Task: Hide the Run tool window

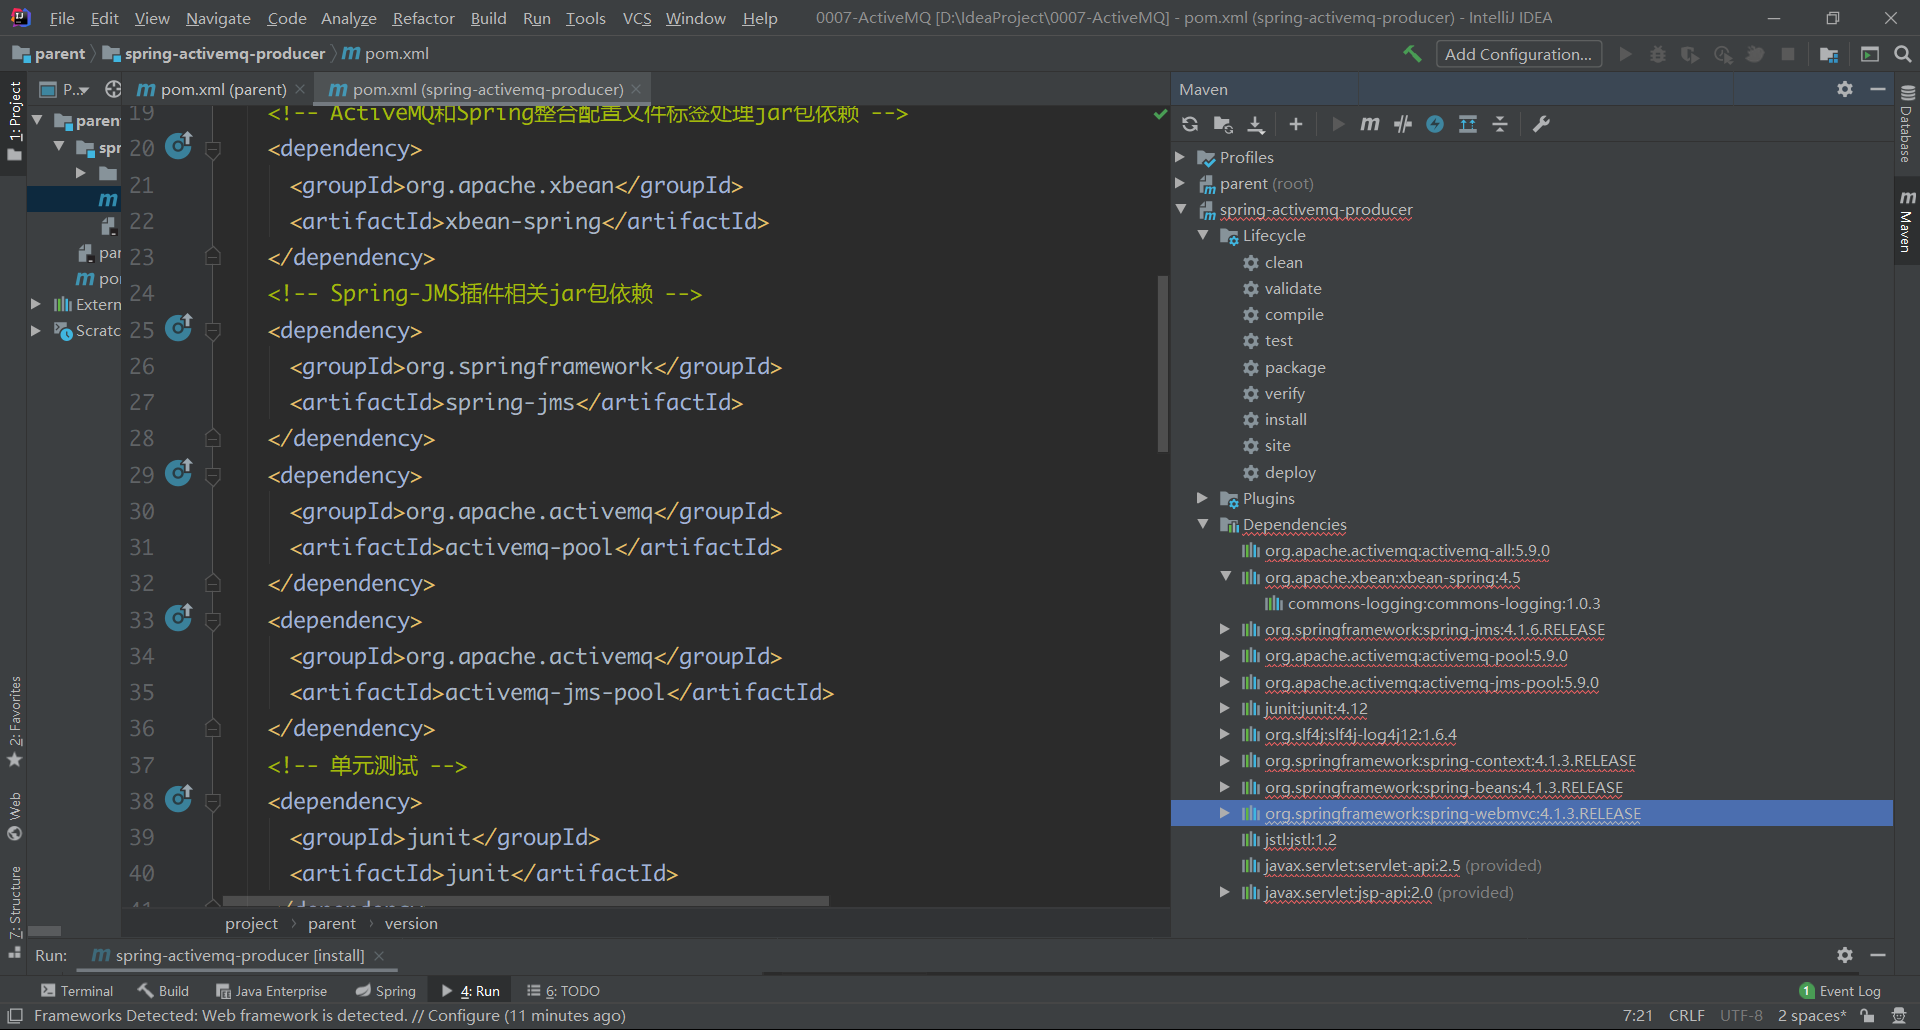Action: (x=1878, y=955)
